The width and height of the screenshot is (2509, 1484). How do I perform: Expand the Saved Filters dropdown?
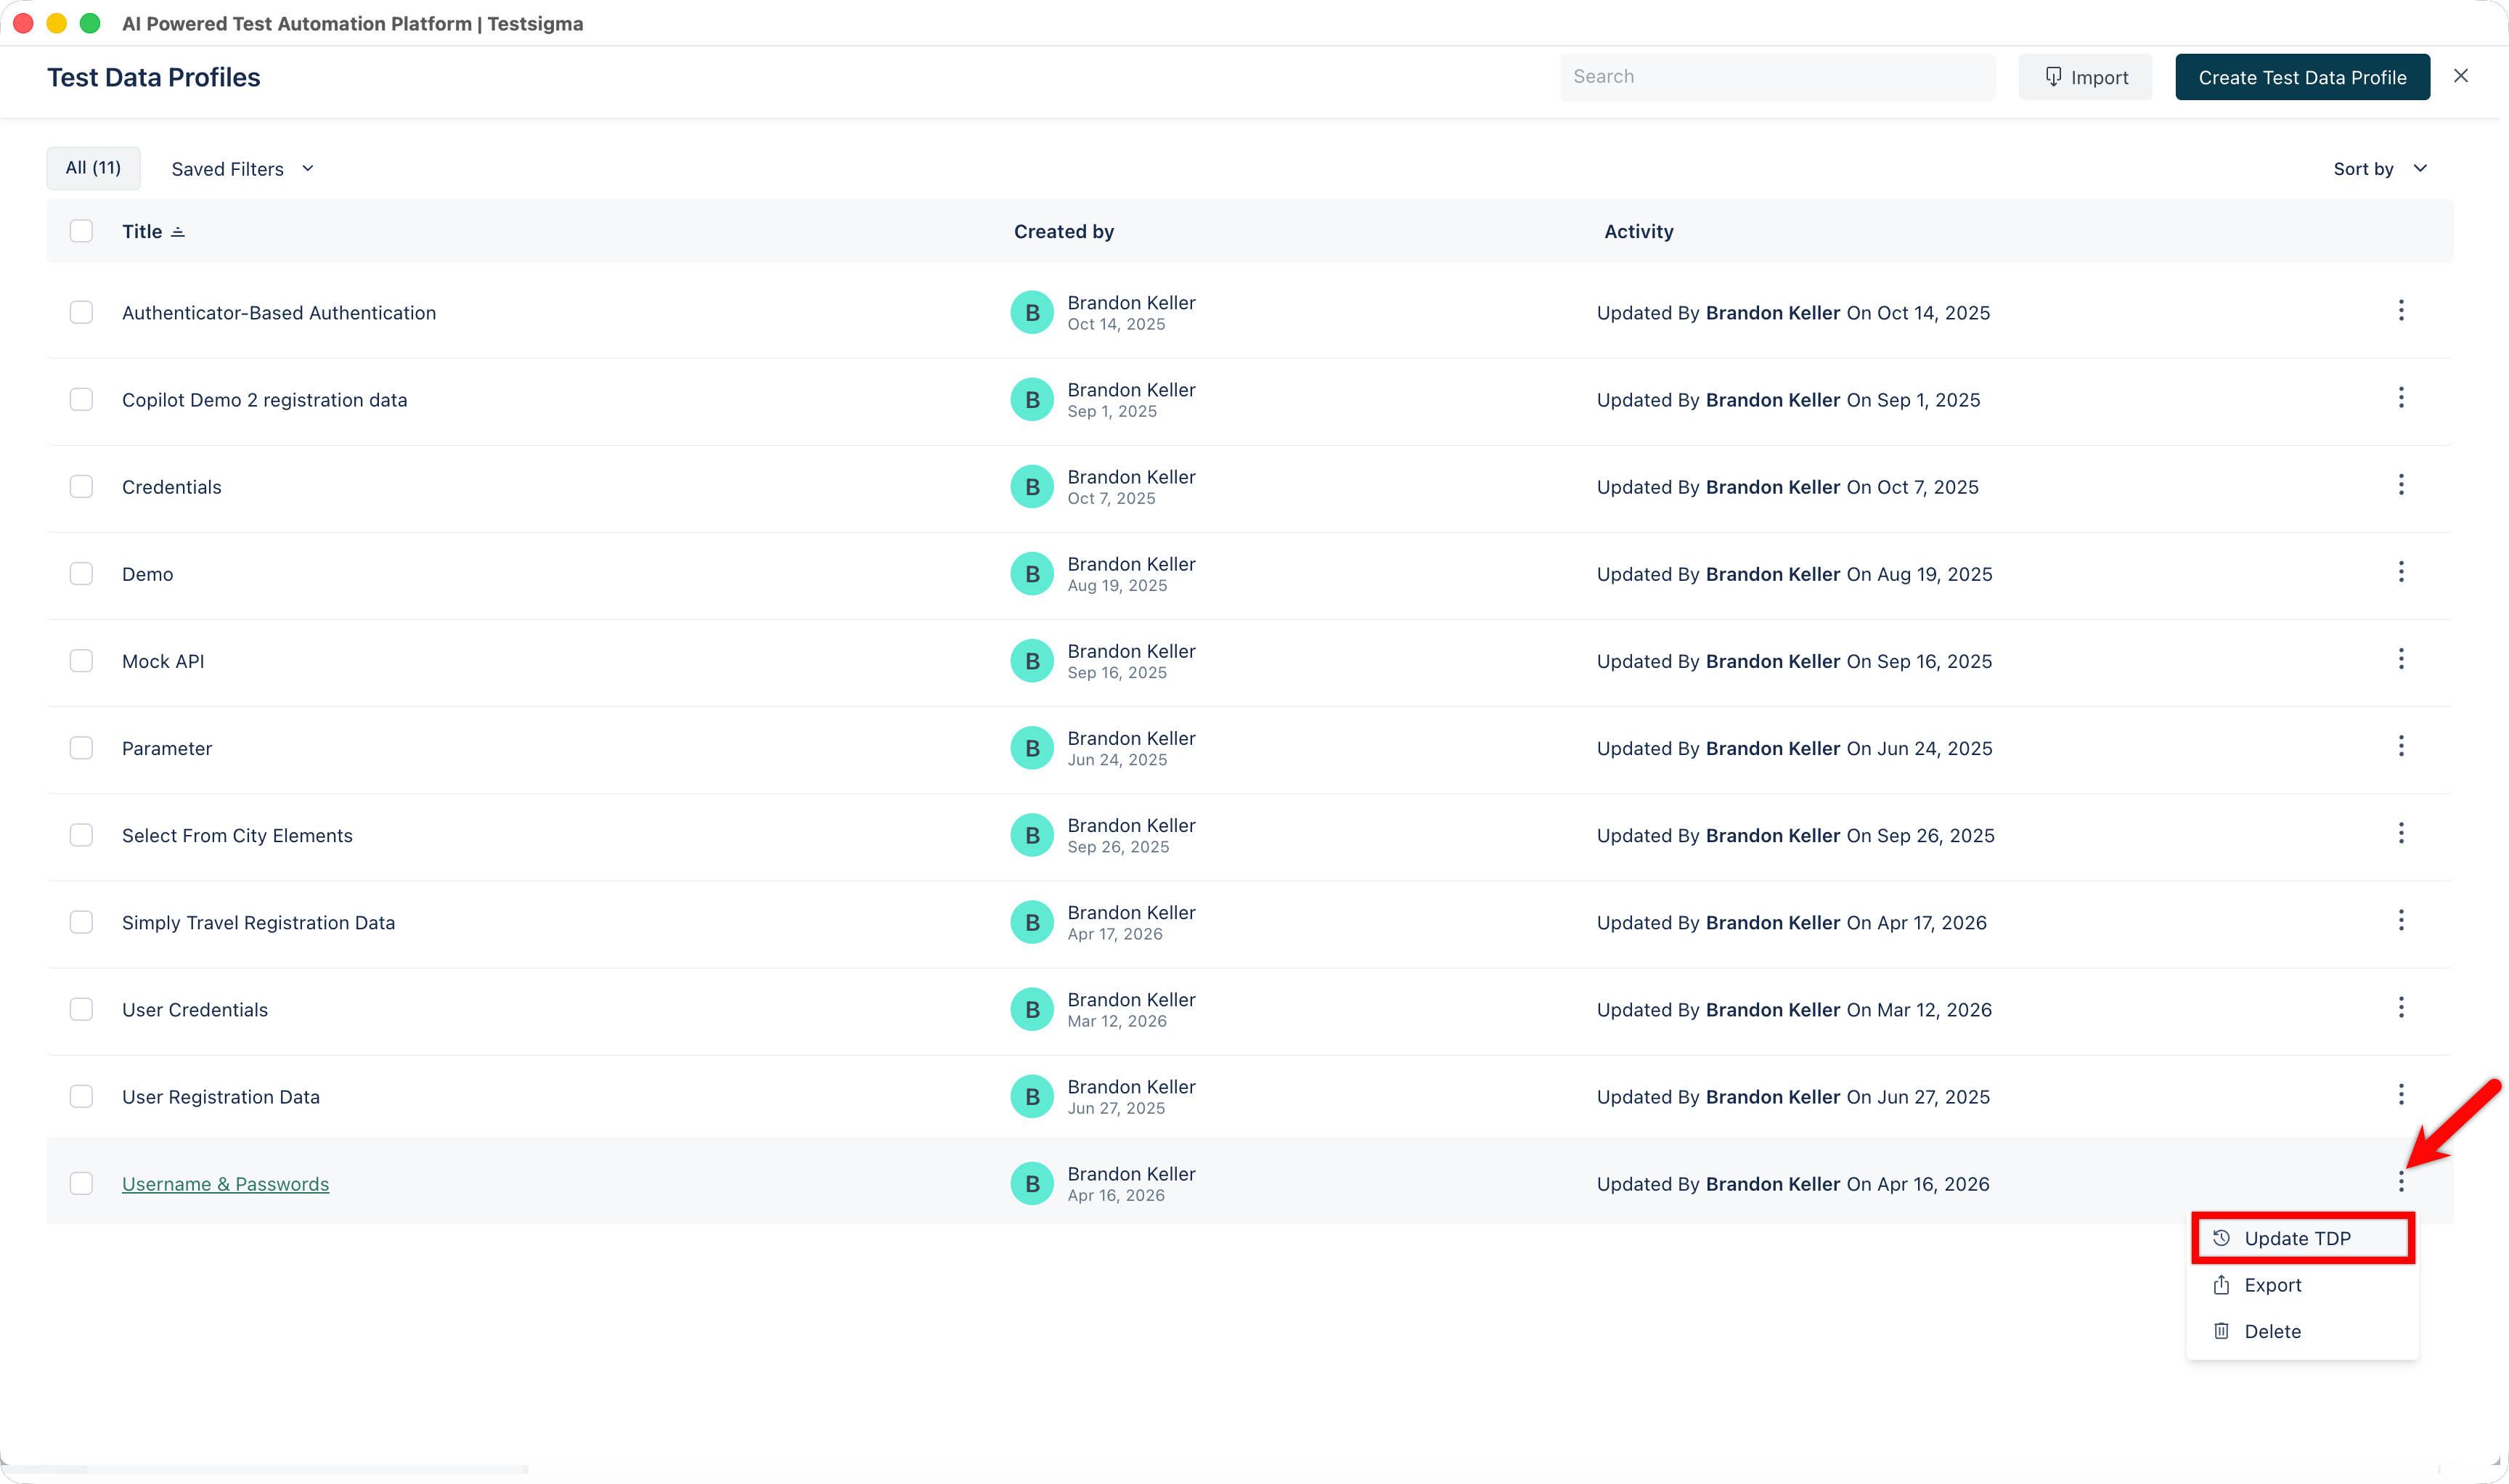point(242,169)
